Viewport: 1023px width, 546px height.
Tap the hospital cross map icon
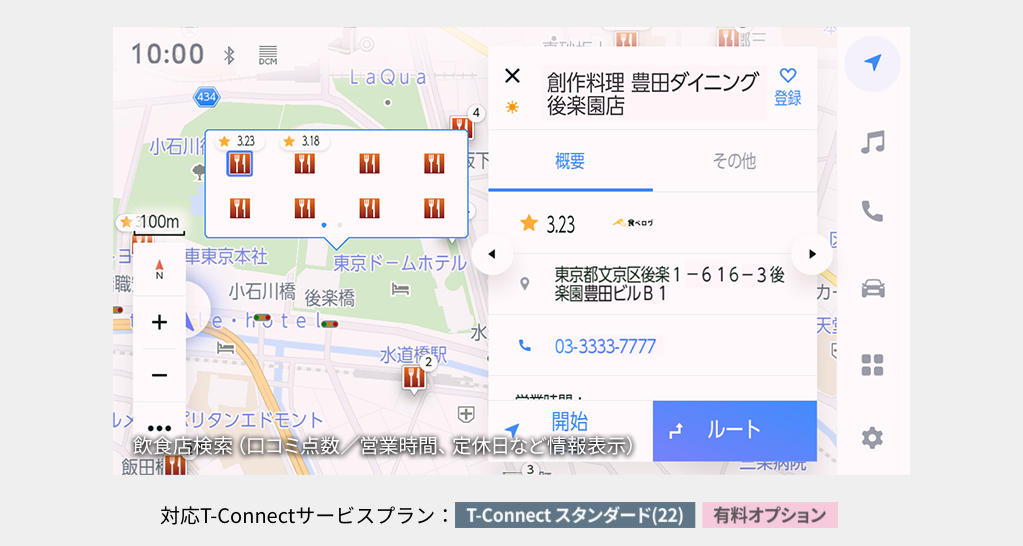pyautogui.click(x=466, y=414)
